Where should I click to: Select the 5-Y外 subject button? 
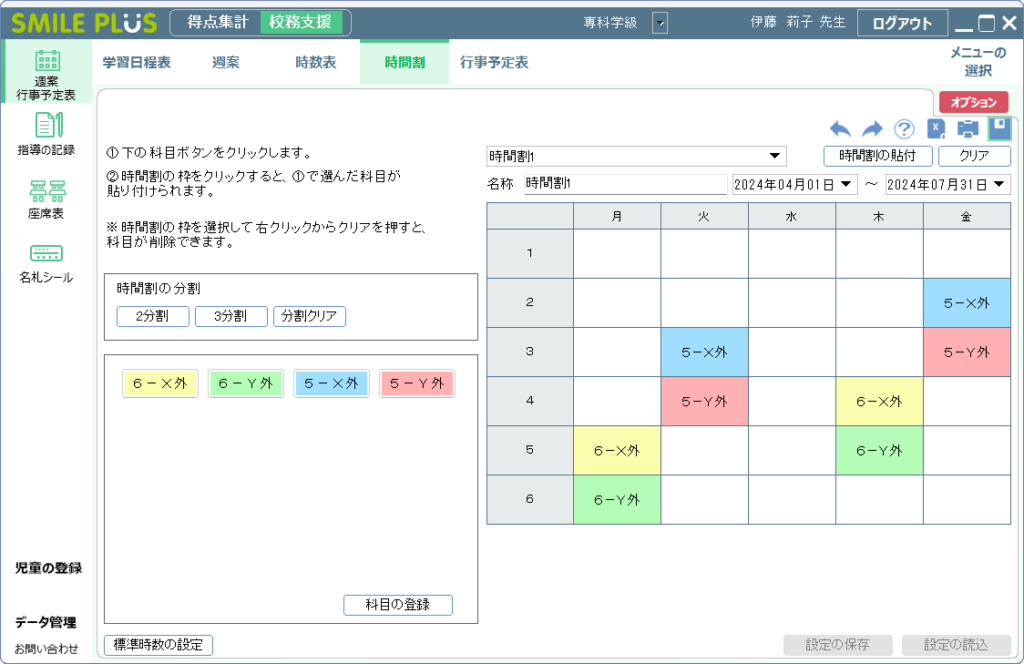click(416, 383)
